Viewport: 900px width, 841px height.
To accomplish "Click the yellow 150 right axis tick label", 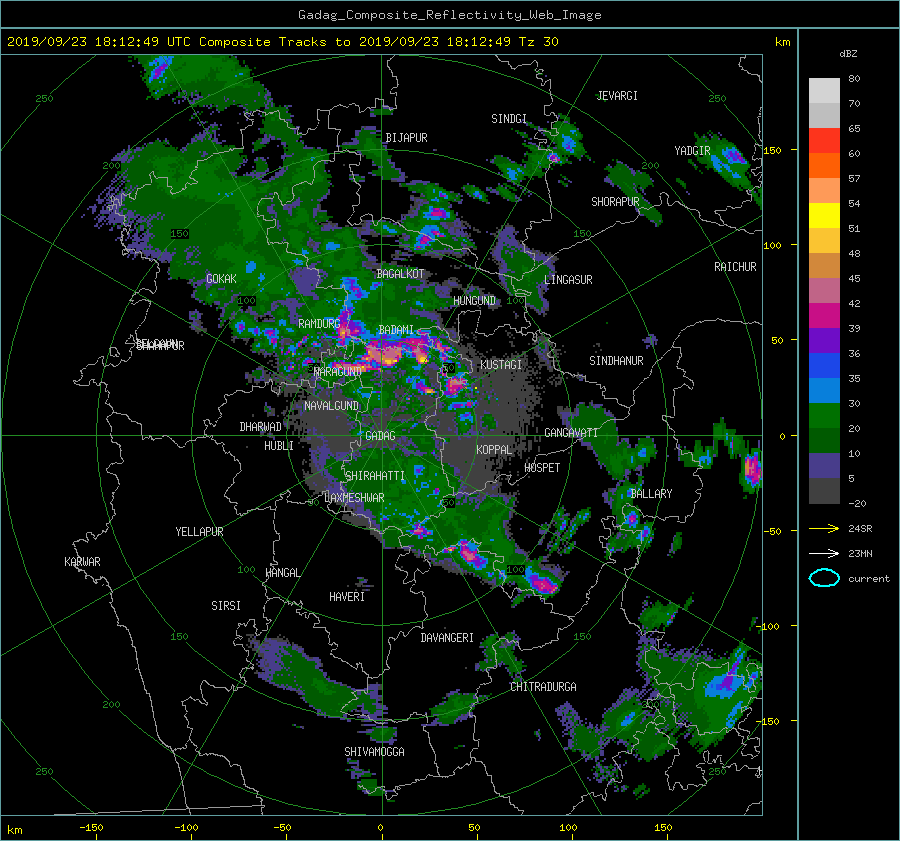I will 773,150.
